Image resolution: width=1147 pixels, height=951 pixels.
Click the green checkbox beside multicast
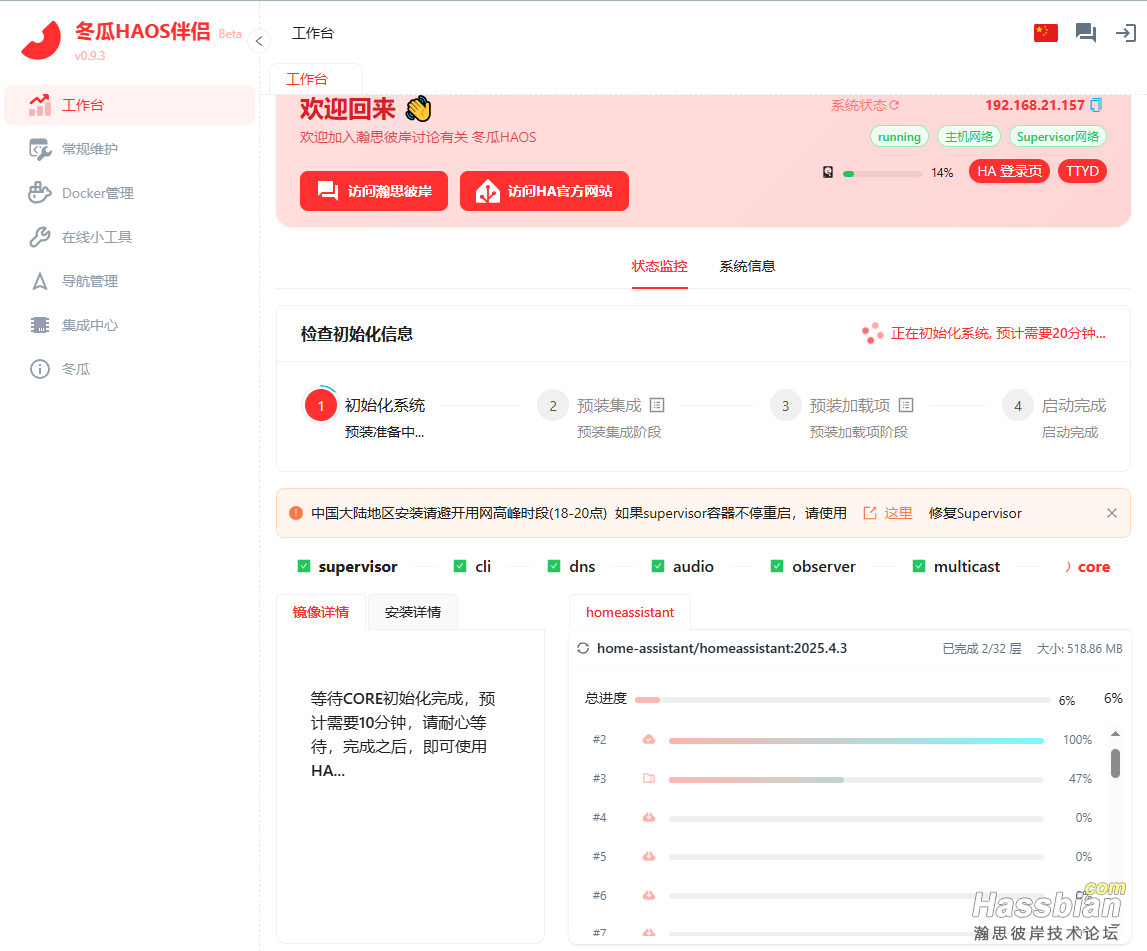tap(919, 566)
